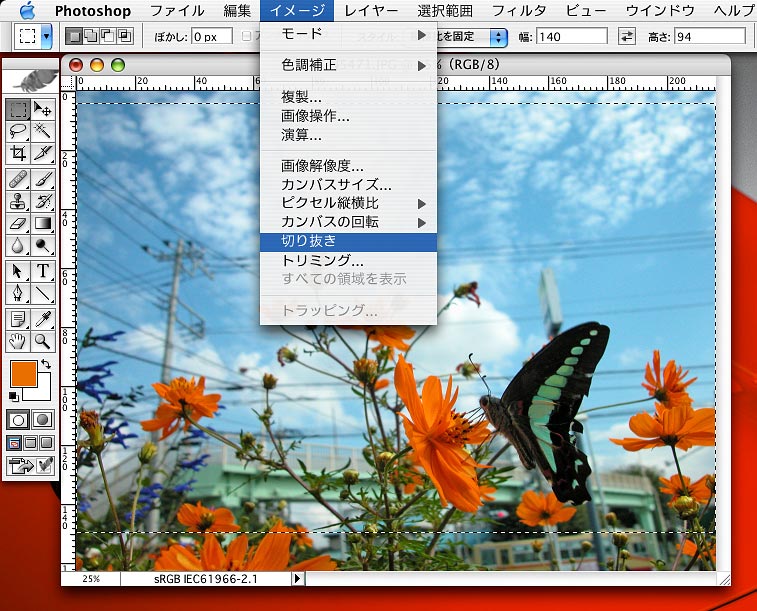757x611 pixels.
Task: Select the Healing Brush tool
Action: [x=18, y=180]
